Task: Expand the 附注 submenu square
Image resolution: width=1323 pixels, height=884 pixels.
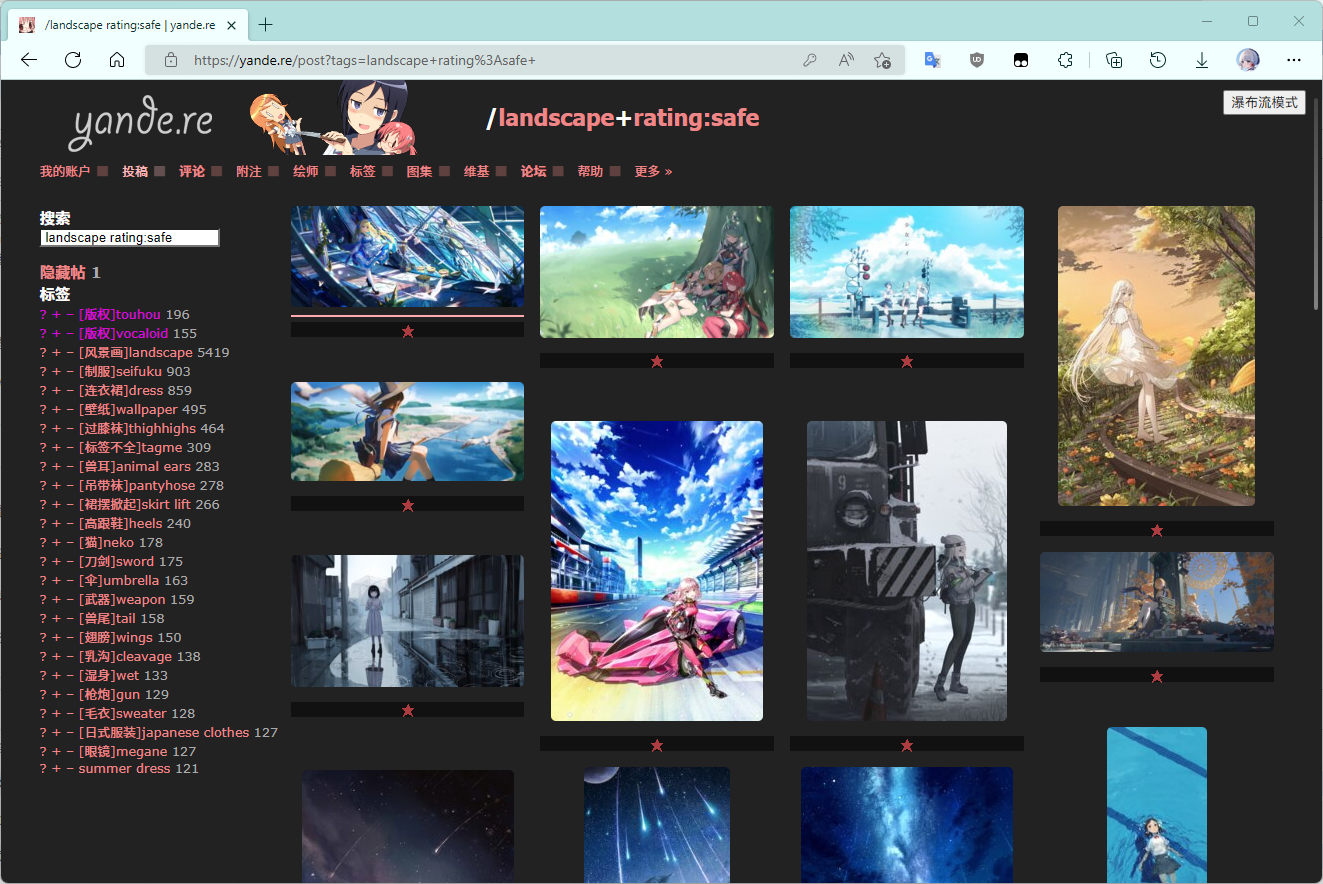Action: coord(274,171)
